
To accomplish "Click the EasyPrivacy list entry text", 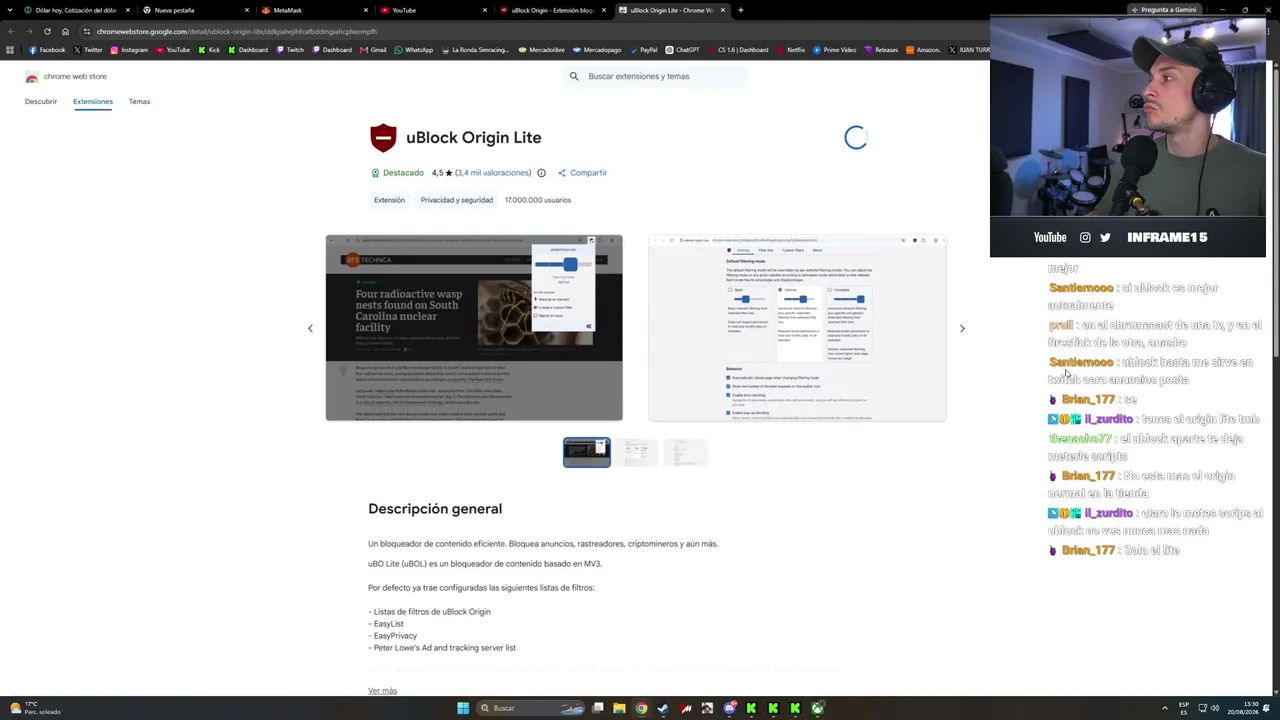I will [x=396, y=636].
